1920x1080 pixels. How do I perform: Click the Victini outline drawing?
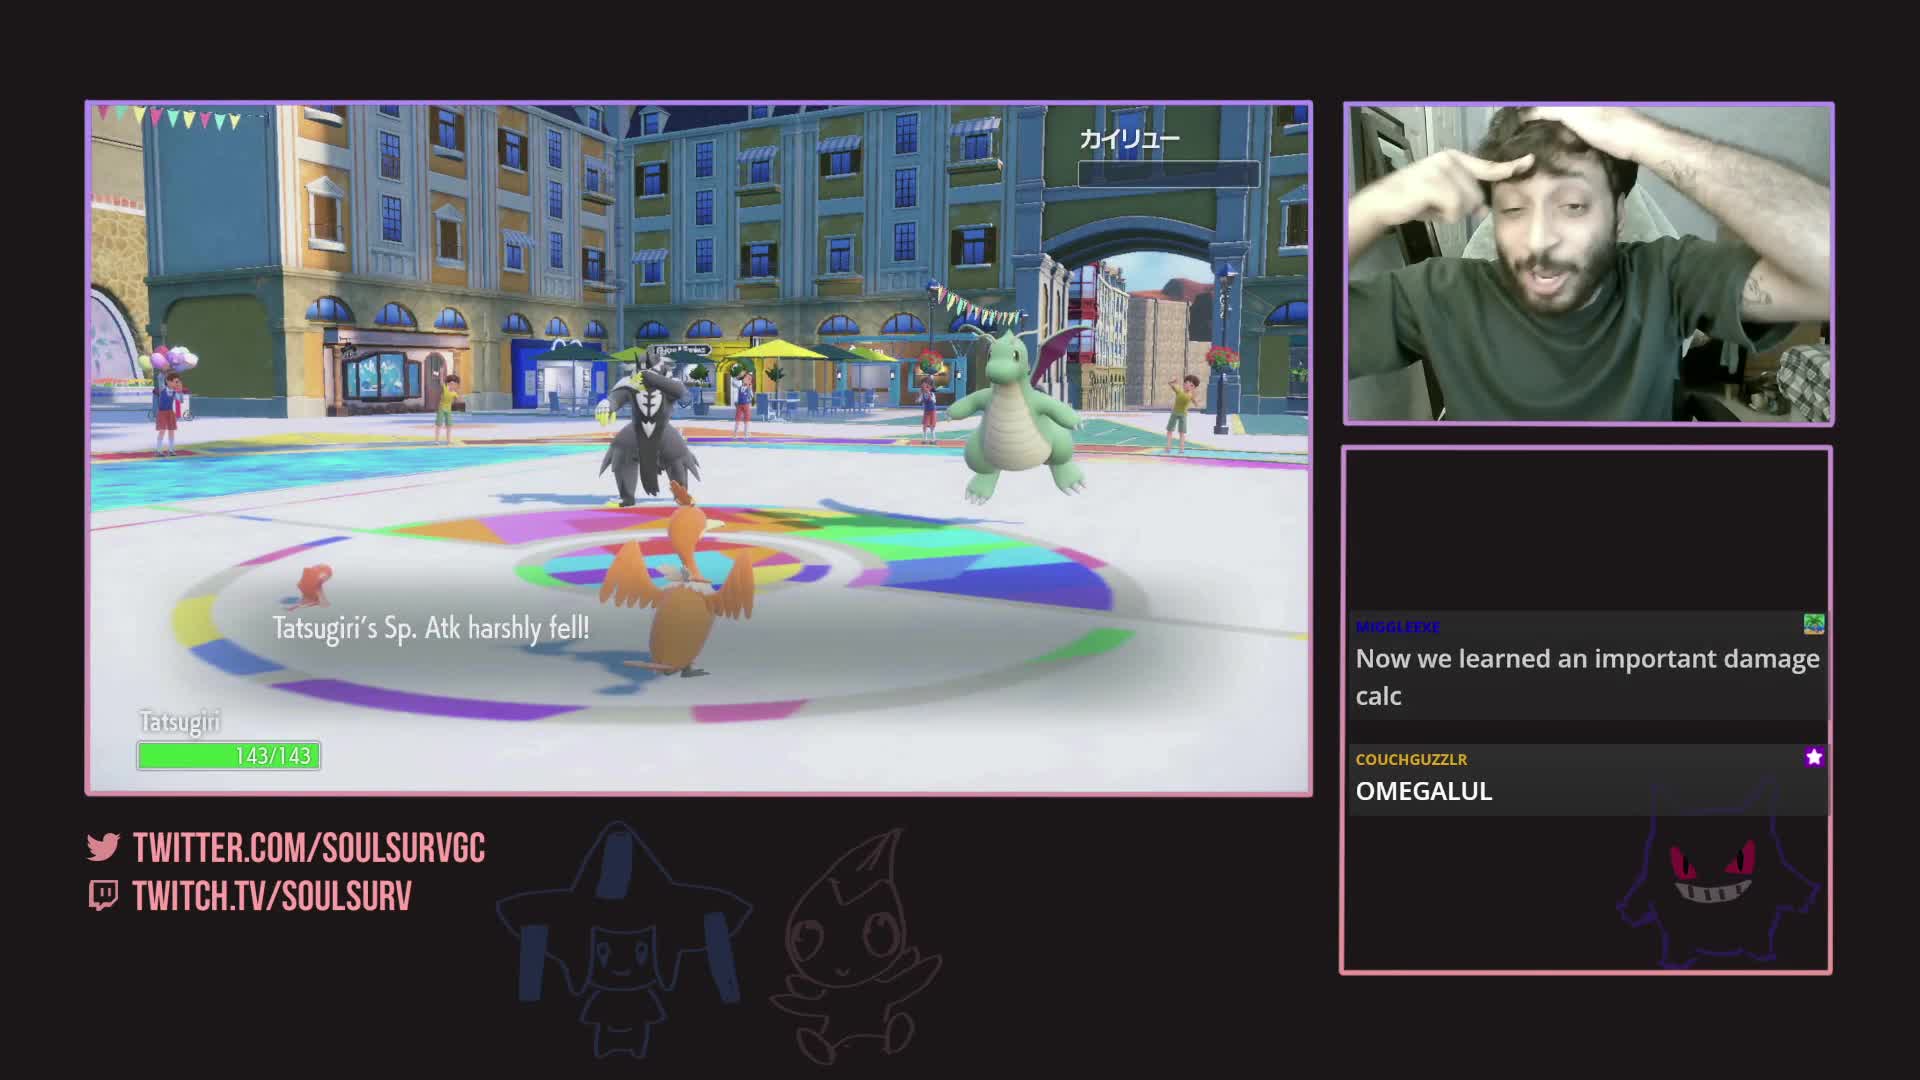click(x=855, y=945)
